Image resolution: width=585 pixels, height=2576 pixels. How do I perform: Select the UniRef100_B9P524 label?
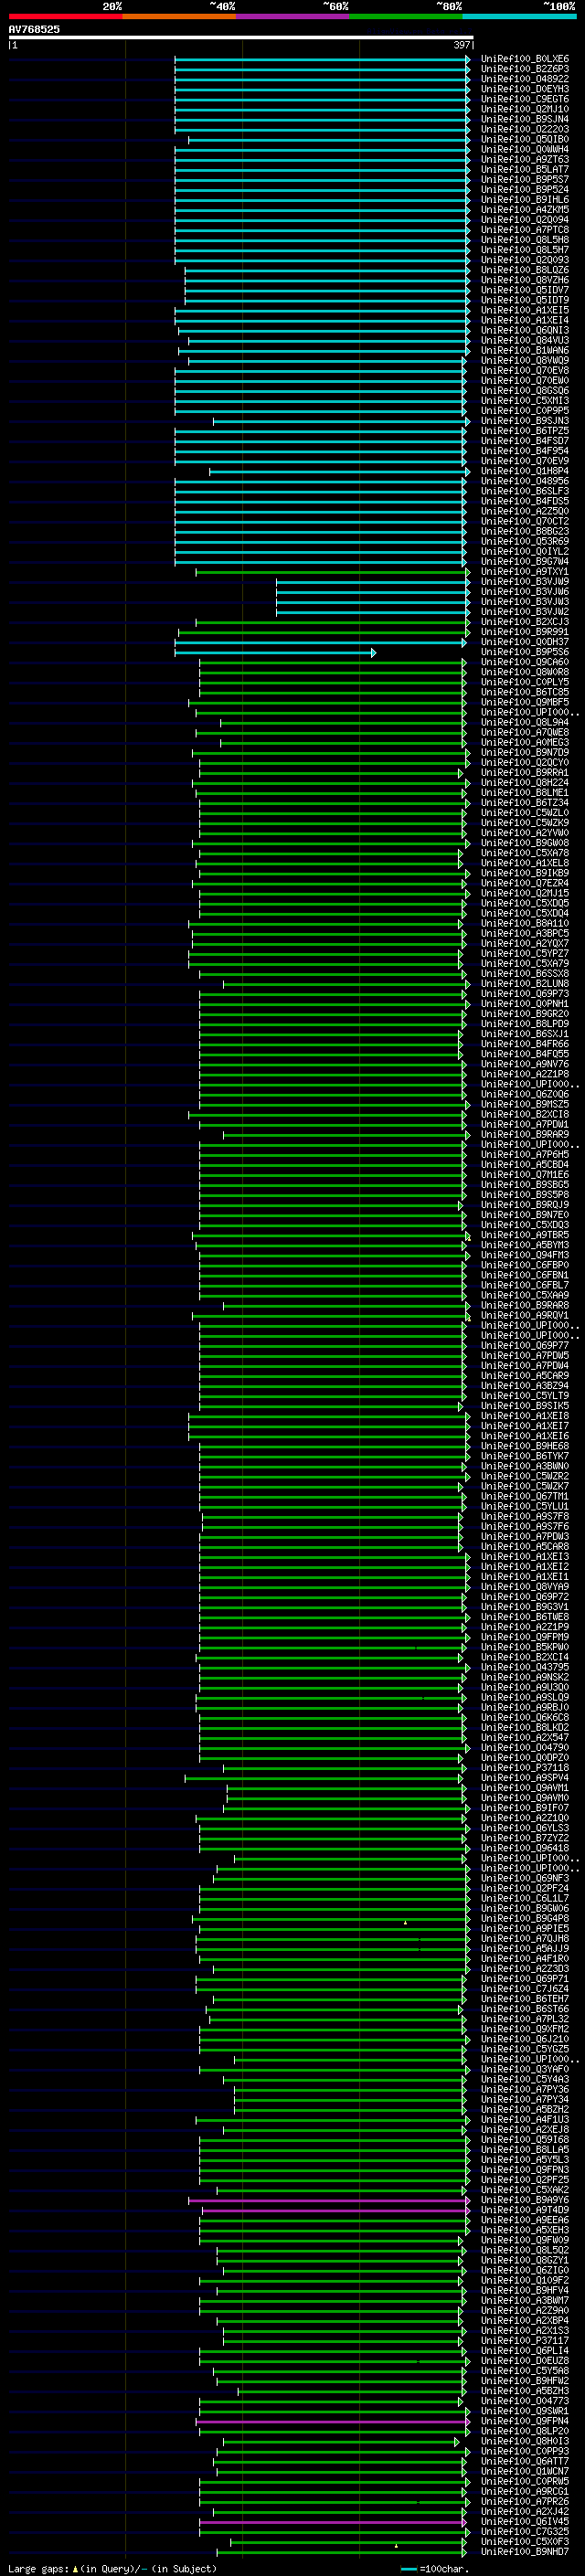pyautogui.click(x=525, y=189)
